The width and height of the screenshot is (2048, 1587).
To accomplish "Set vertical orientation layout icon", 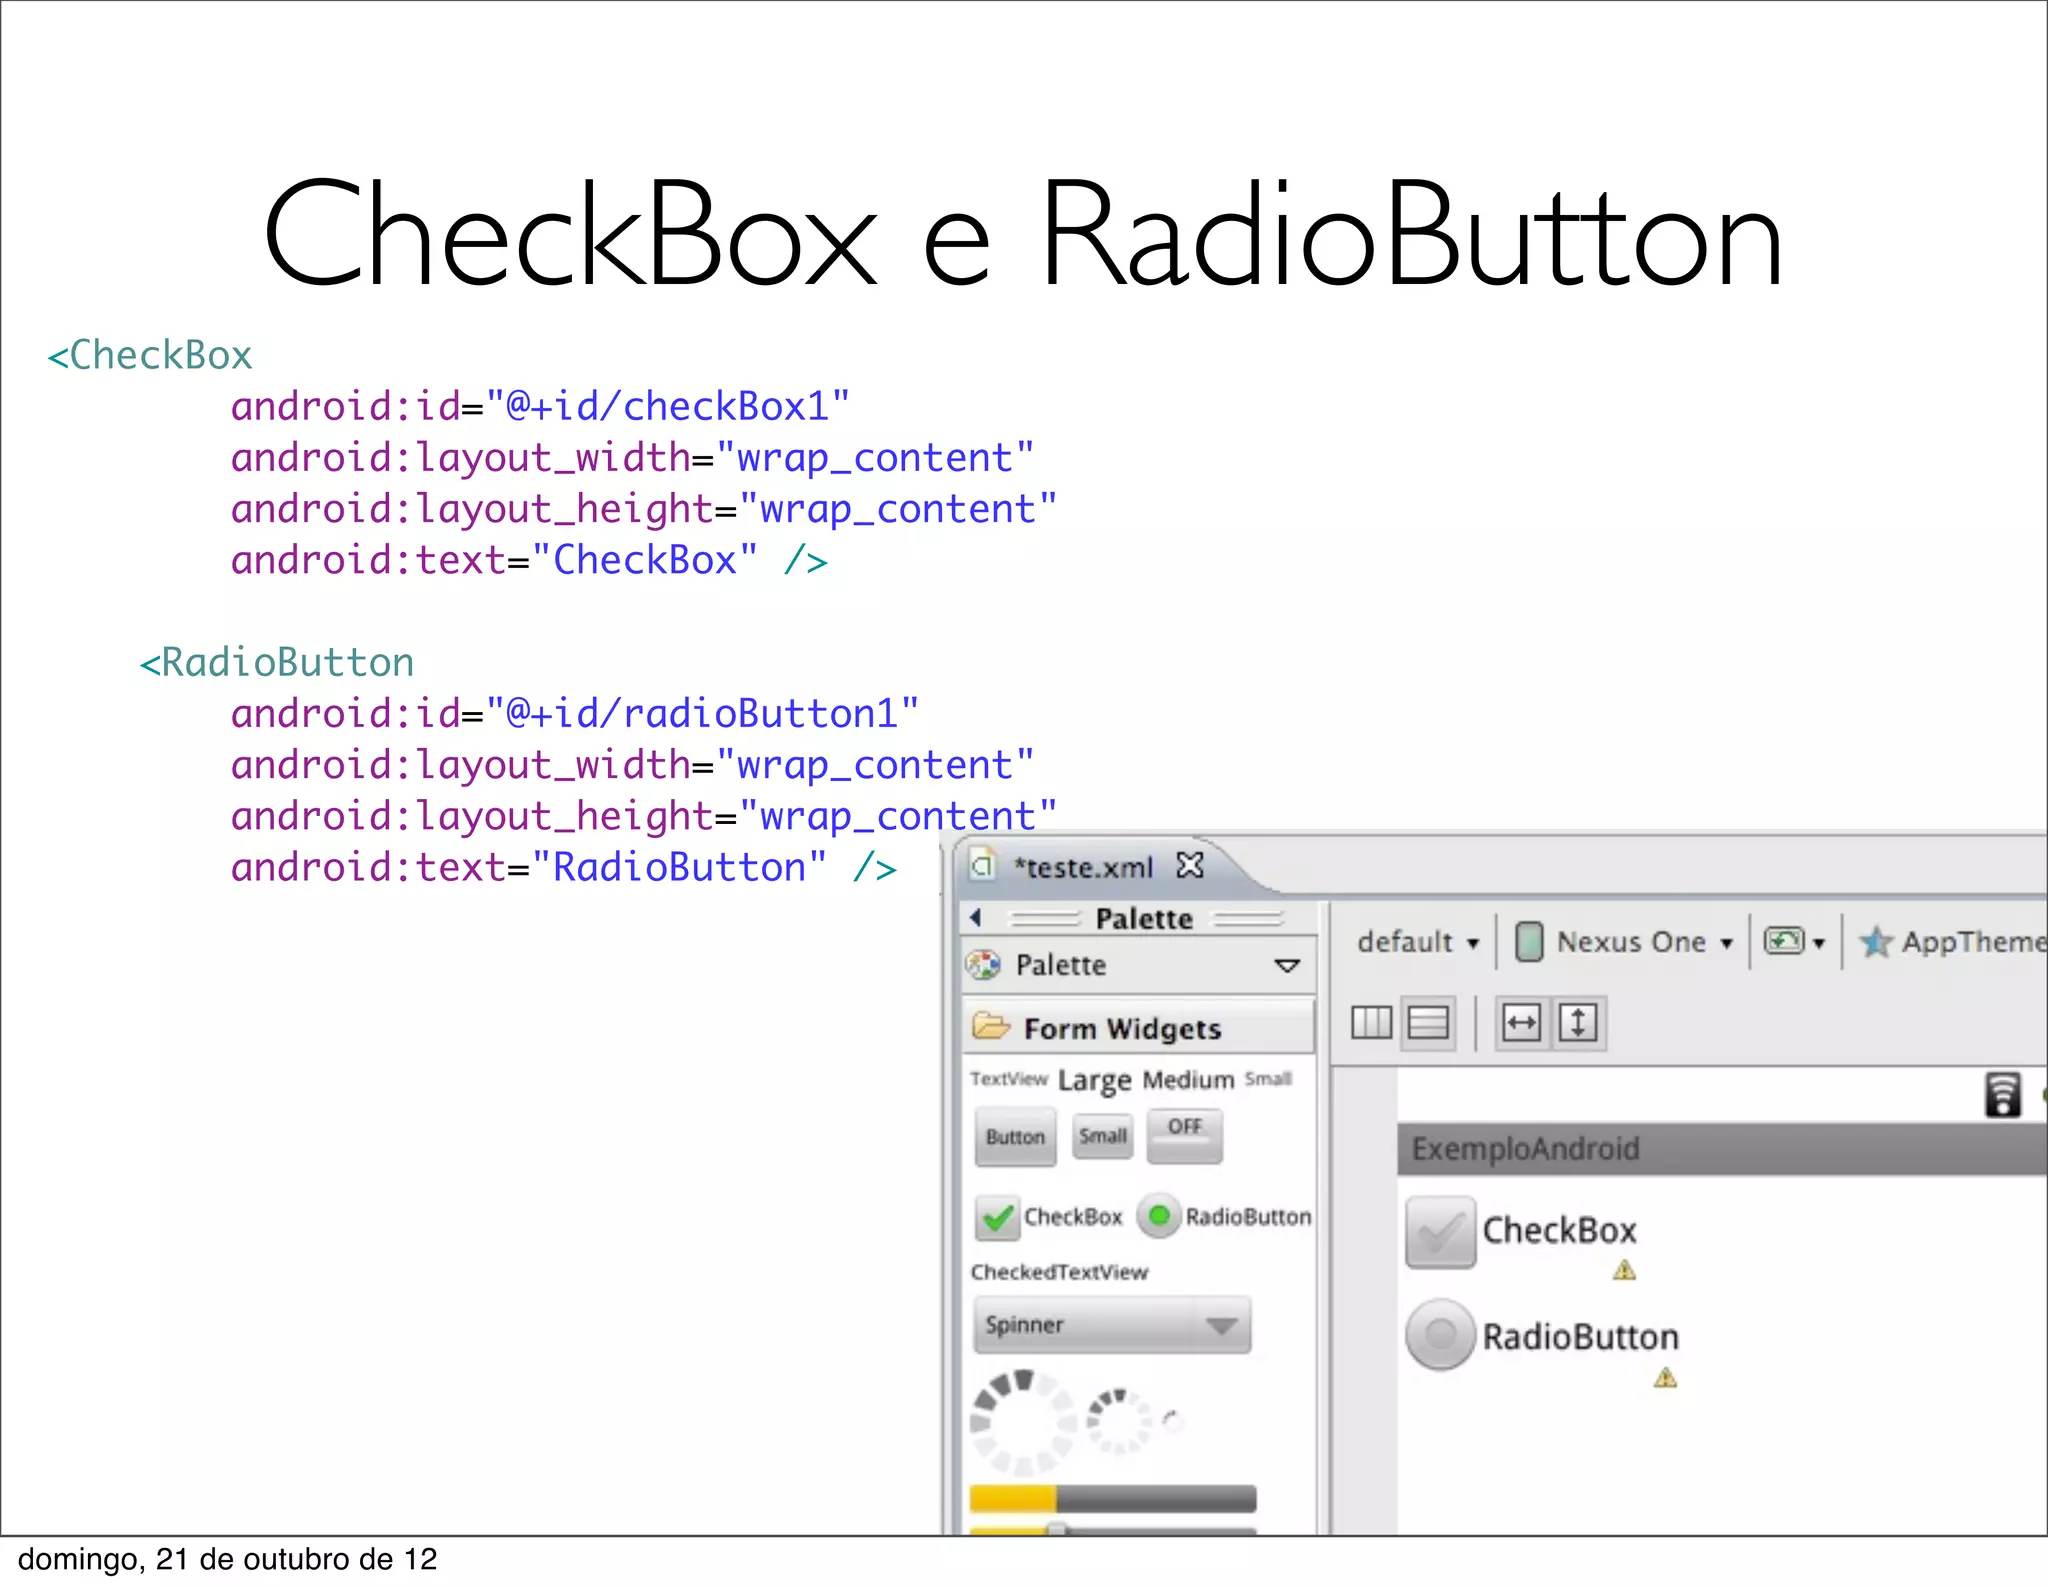I will [1428, 1023].
